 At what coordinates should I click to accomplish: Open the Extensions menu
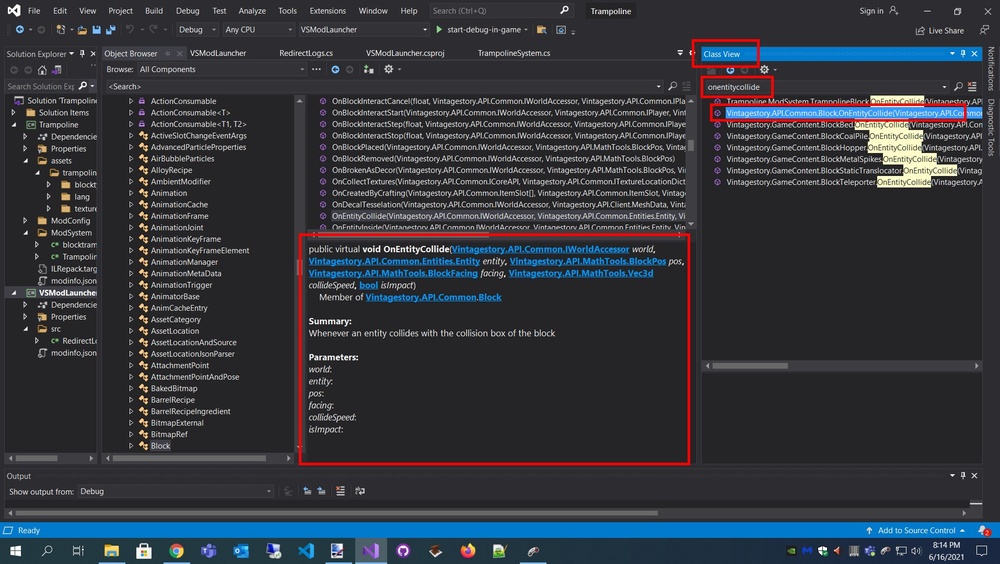[x=327, y=11]
